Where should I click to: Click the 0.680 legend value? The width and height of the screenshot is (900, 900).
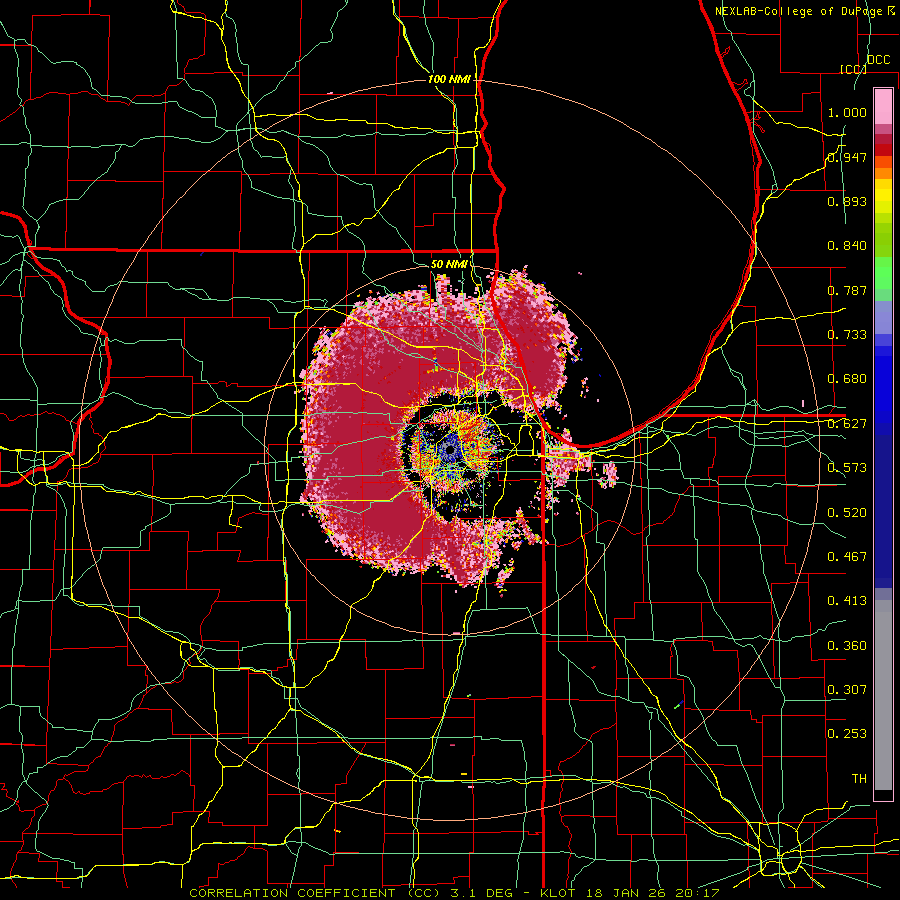(847, 379)
